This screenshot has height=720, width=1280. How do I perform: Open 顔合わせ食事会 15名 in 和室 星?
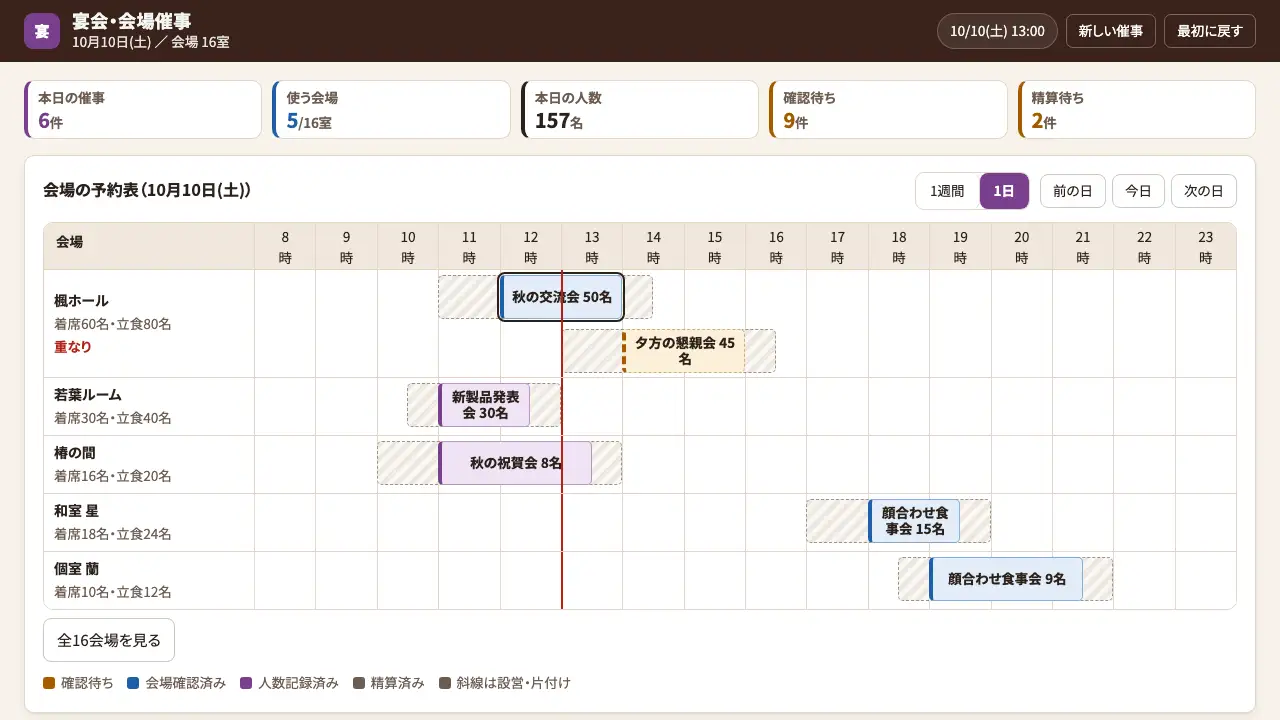(914, 521)
